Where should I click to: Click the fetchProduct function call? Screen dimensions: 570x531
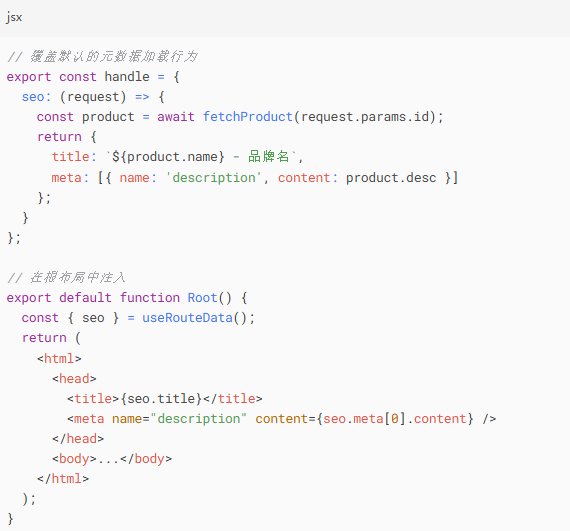(x=248, y=117)
